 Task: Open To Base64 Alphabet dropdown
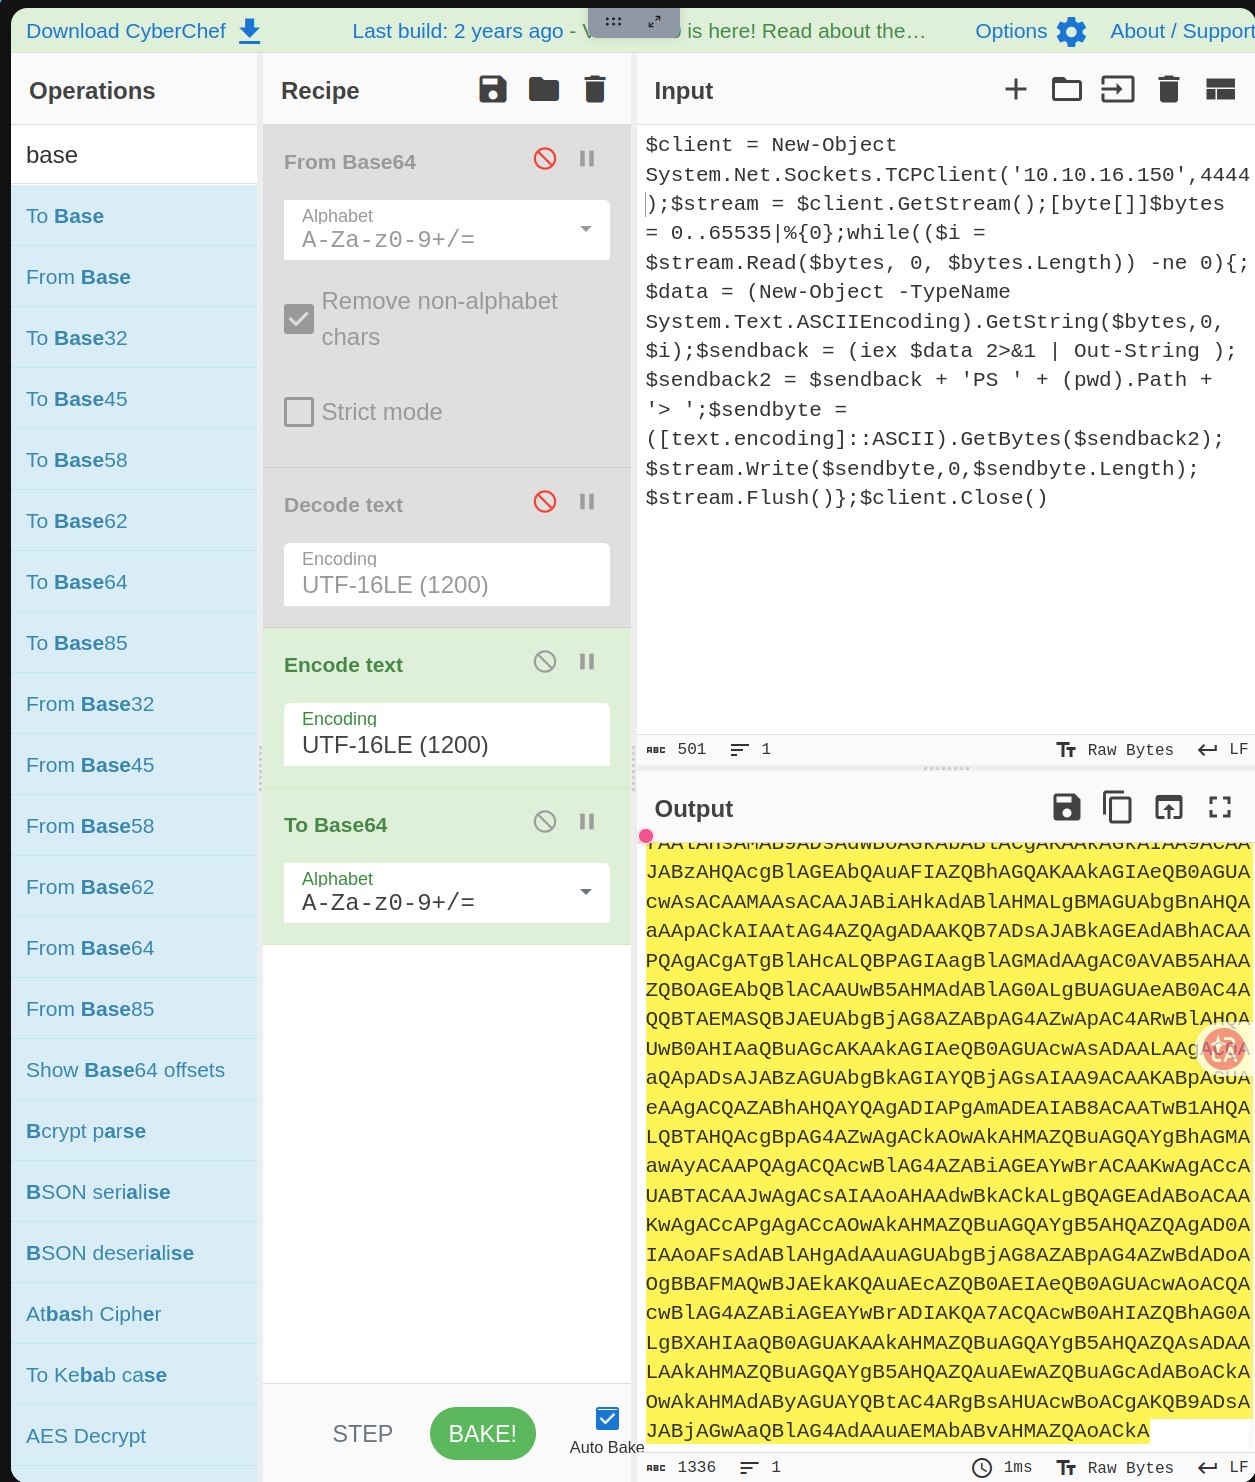447,893
